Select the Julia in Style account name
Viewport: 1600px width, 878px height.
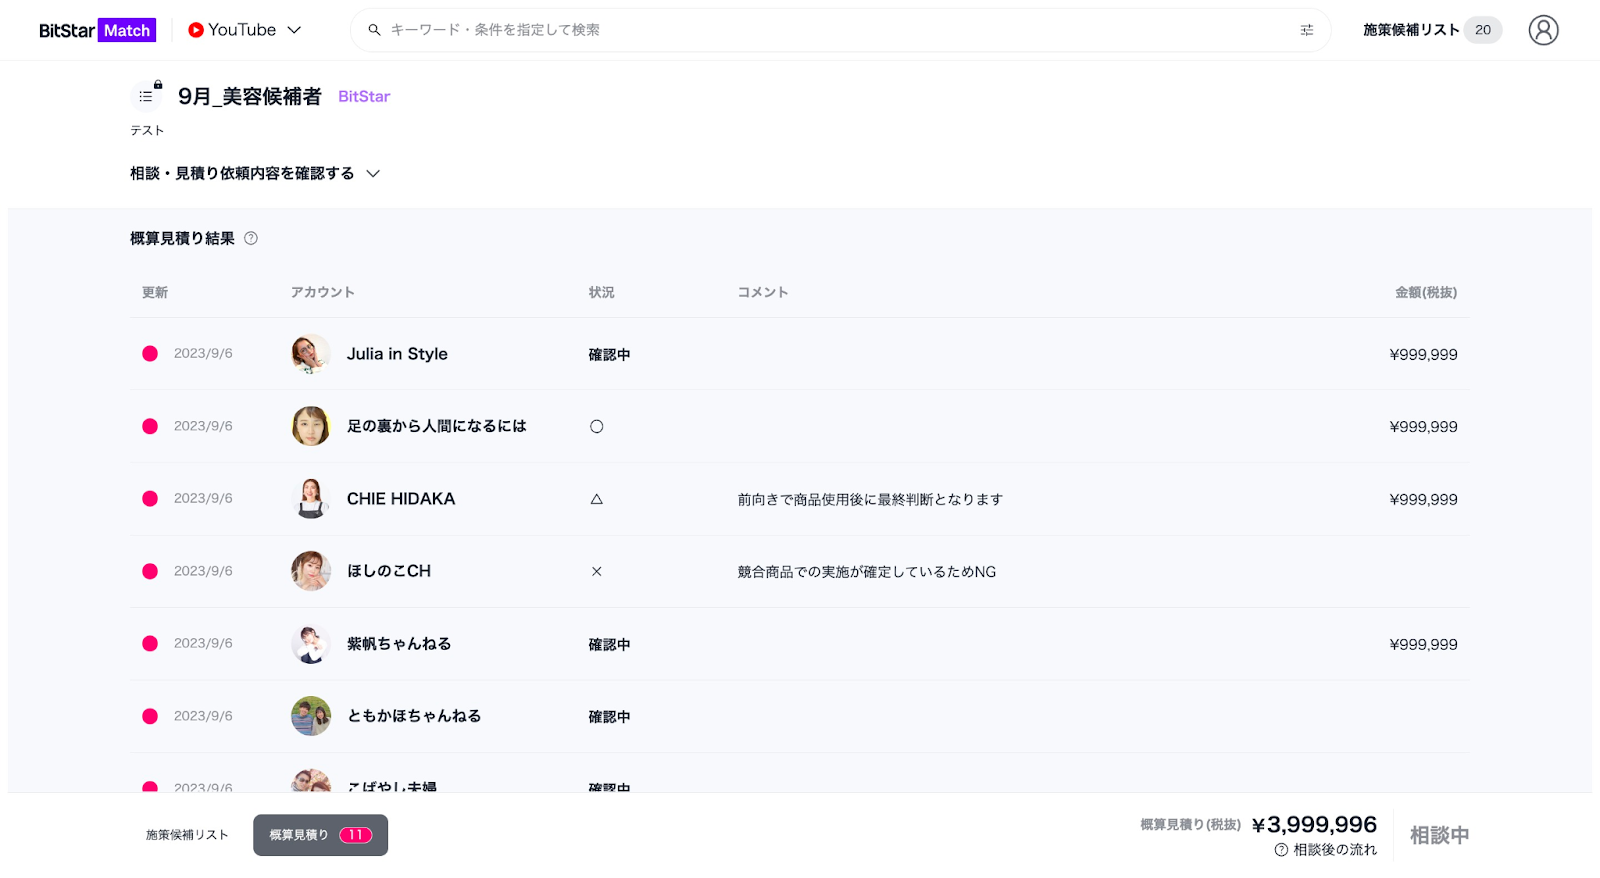pyautogui.click(x=397, y=354)
